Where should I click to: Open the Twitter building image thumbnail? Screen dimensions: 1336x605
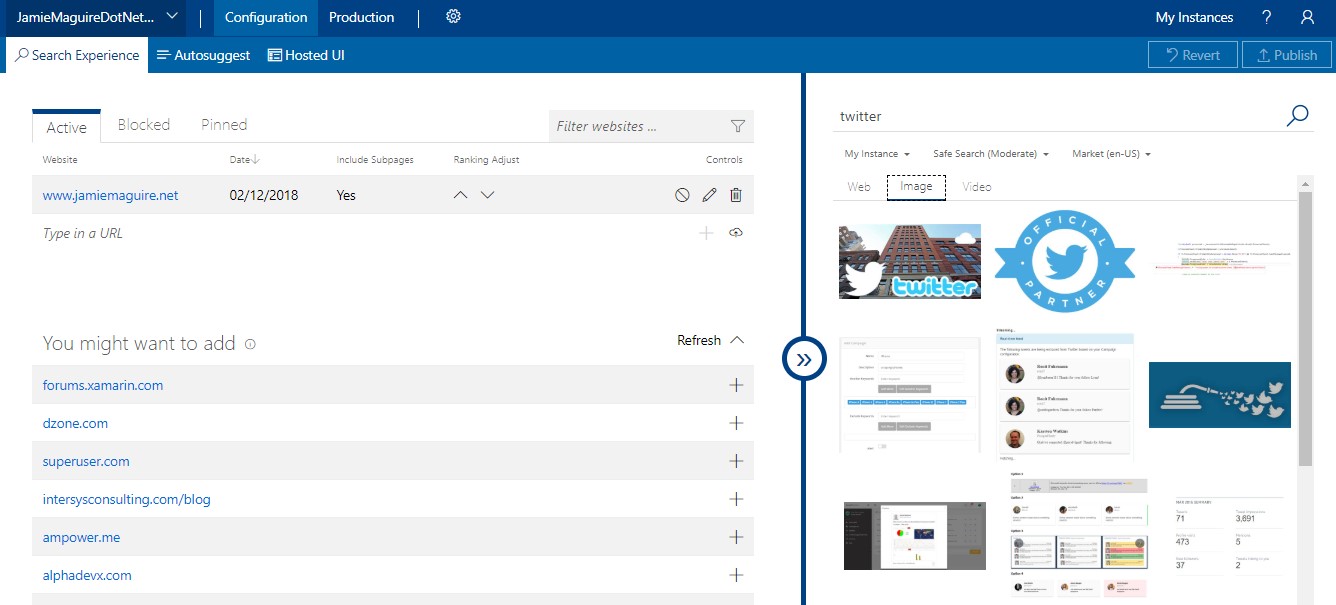point(910,261)
